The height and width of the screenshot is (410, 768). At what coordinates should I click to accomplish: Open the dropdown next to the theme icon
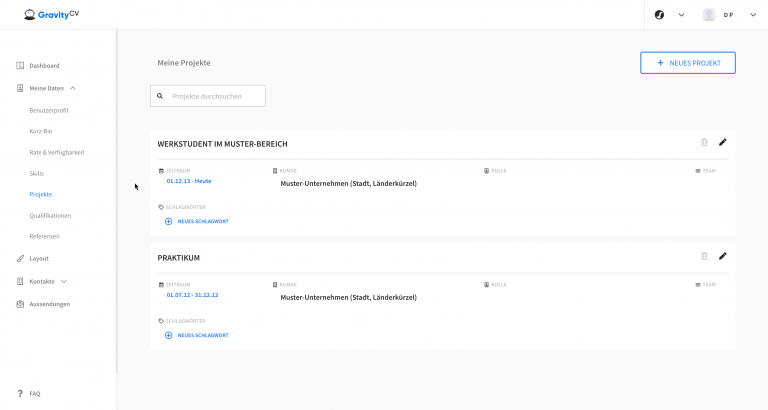[x=681, y=15]
